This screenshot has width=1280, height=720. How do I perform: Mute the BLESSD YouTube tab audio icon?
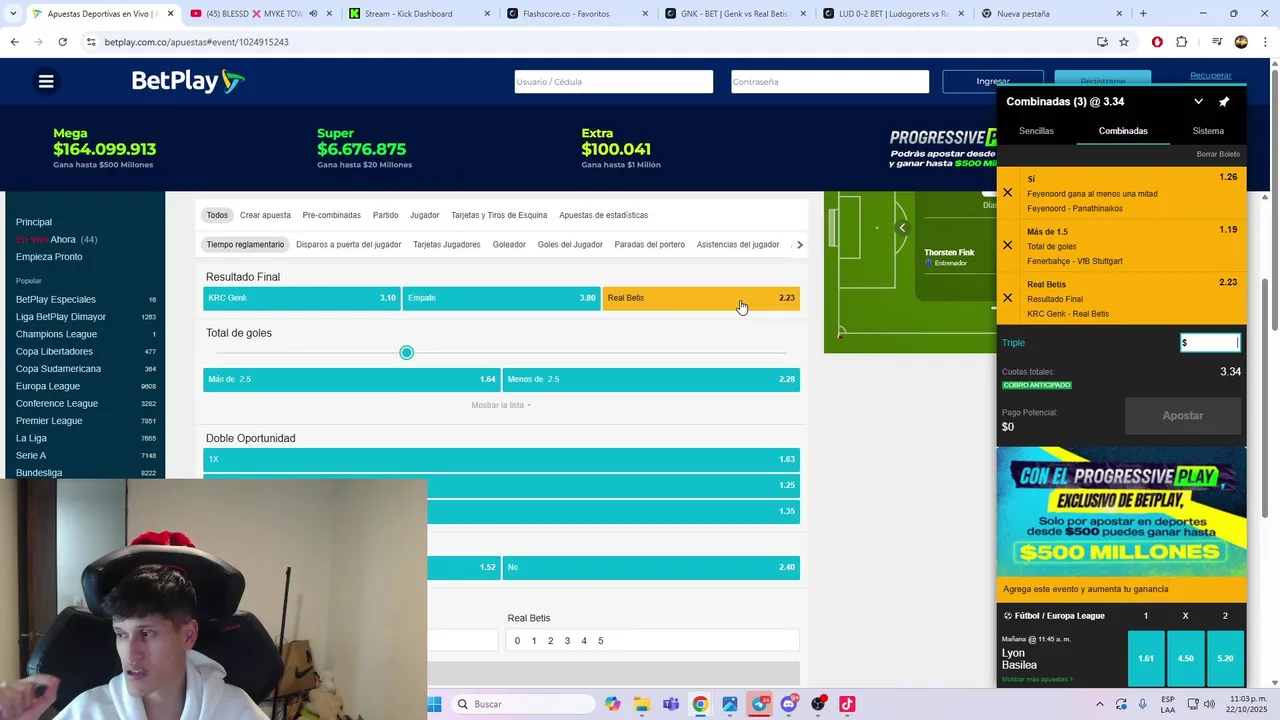click(314, 14)
